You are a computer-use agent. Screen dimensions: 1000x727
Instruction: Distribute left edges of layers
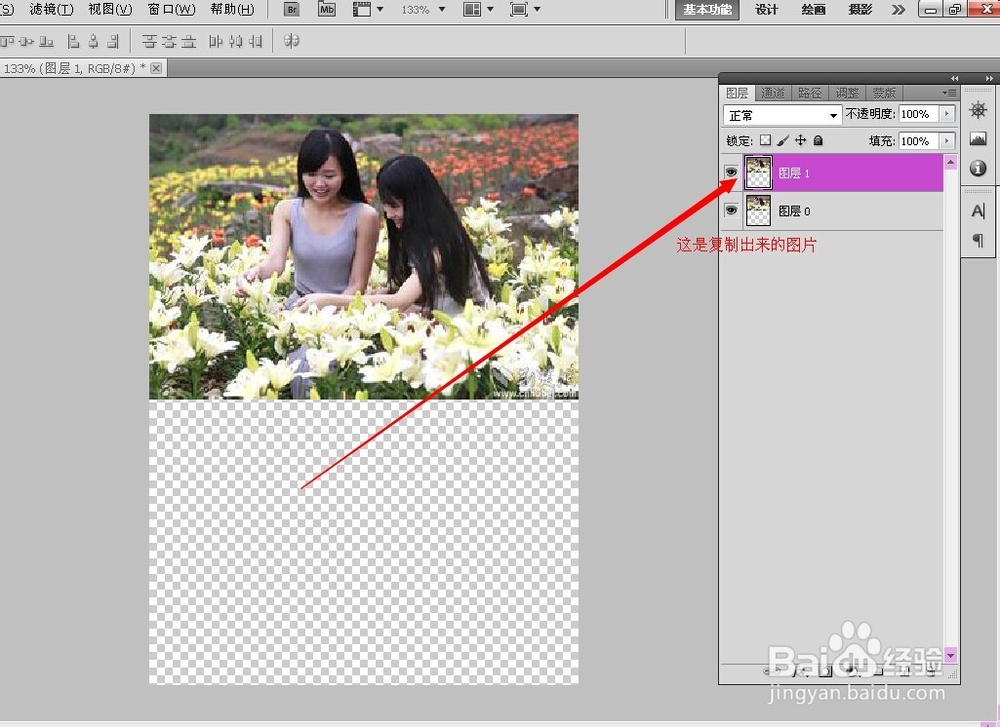[x=216, y=41]
